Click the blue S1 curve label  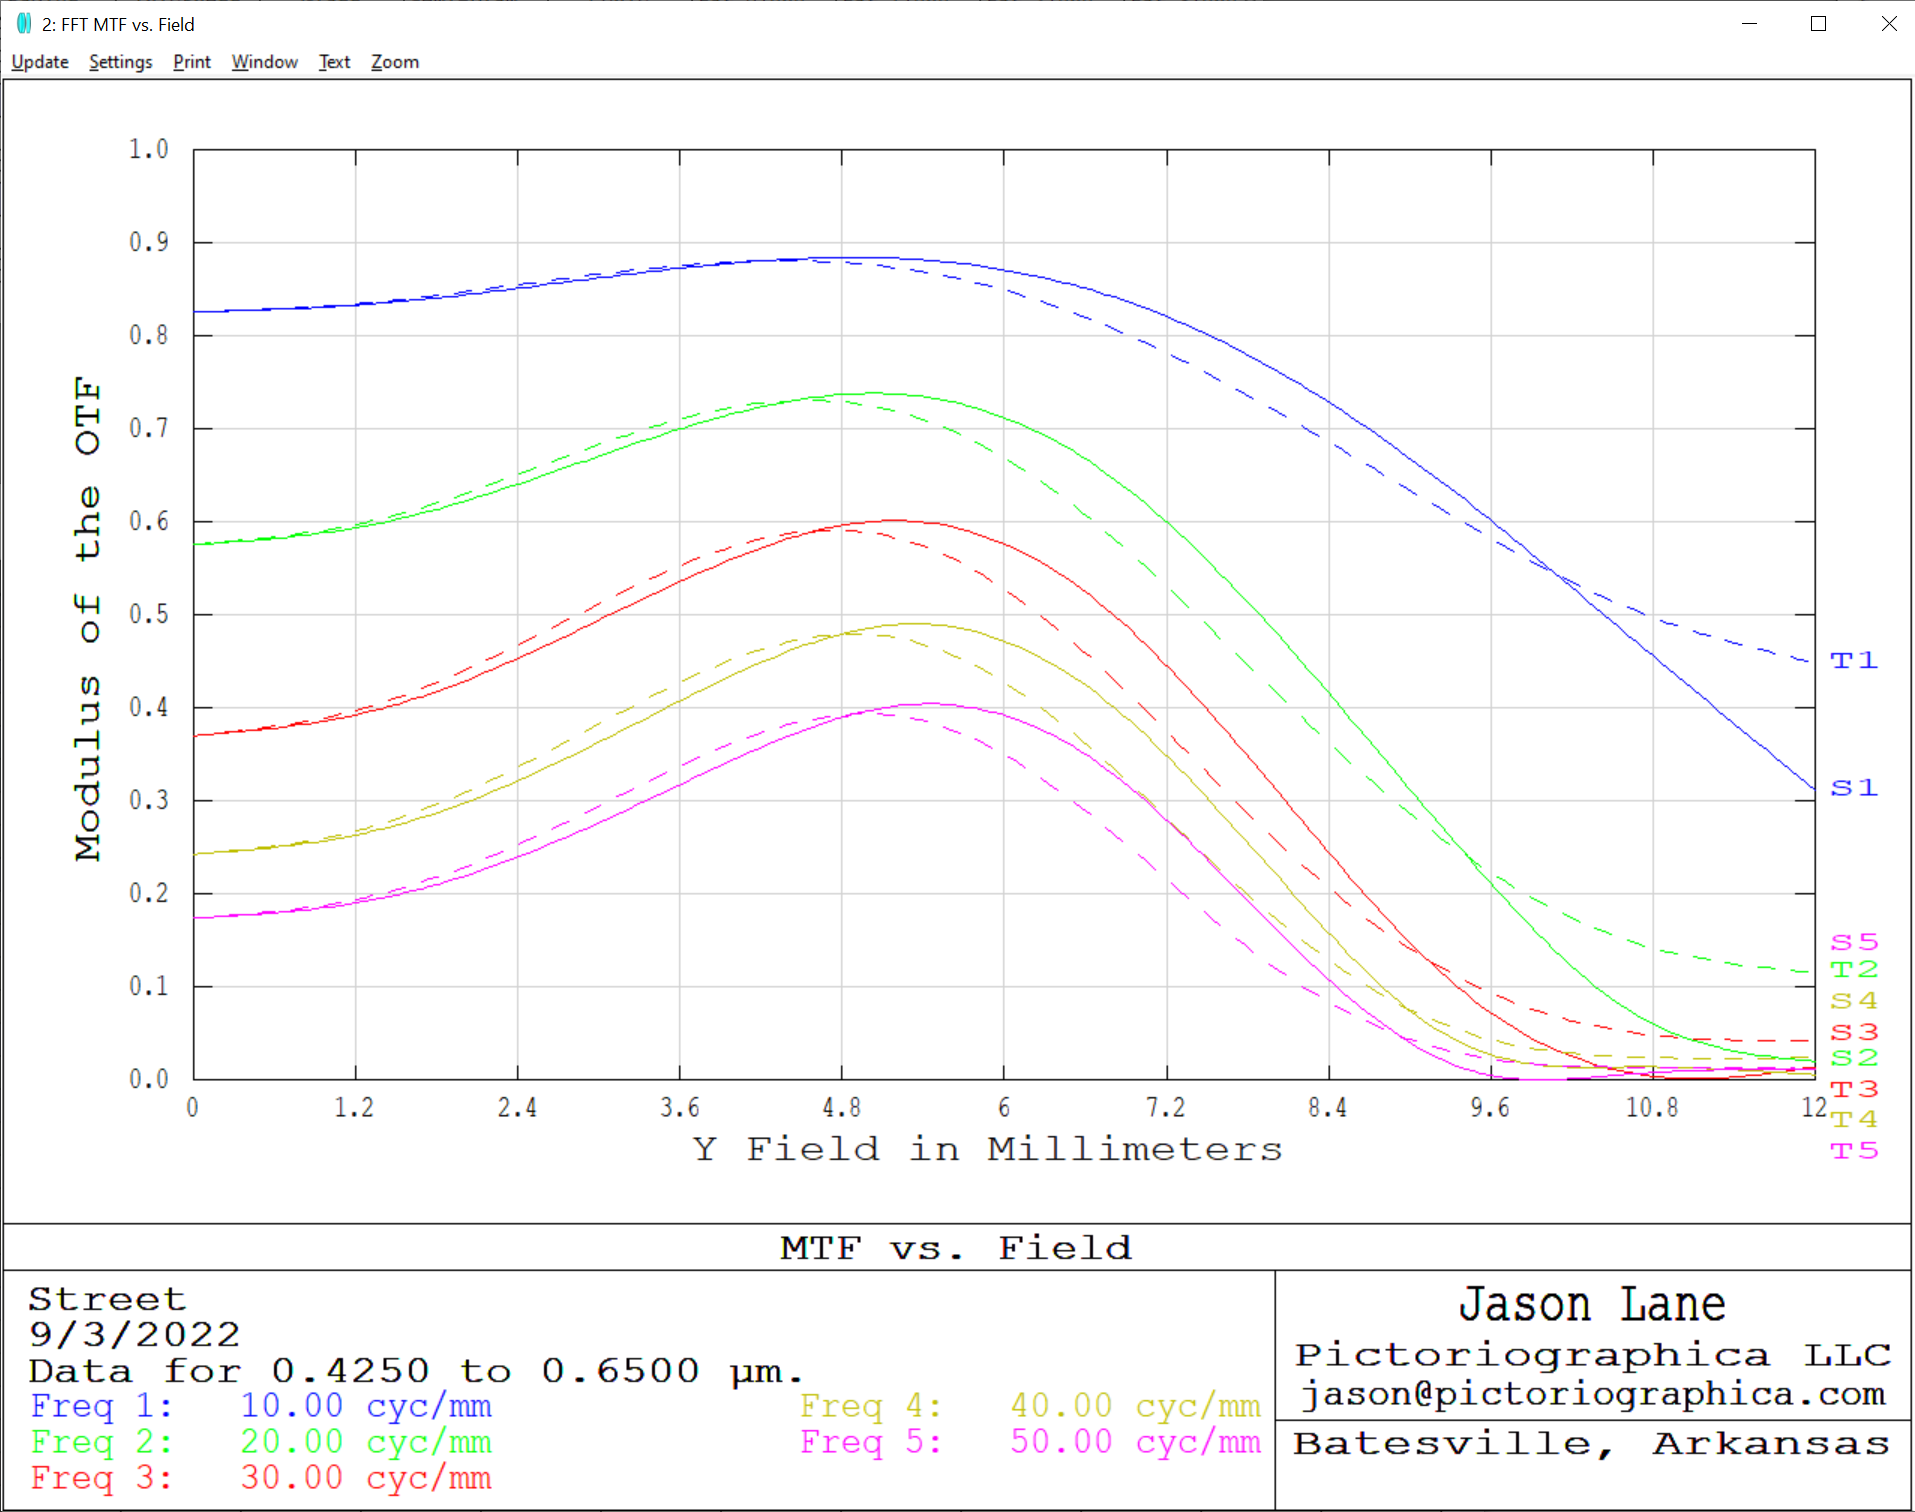tap(1853, 788)
